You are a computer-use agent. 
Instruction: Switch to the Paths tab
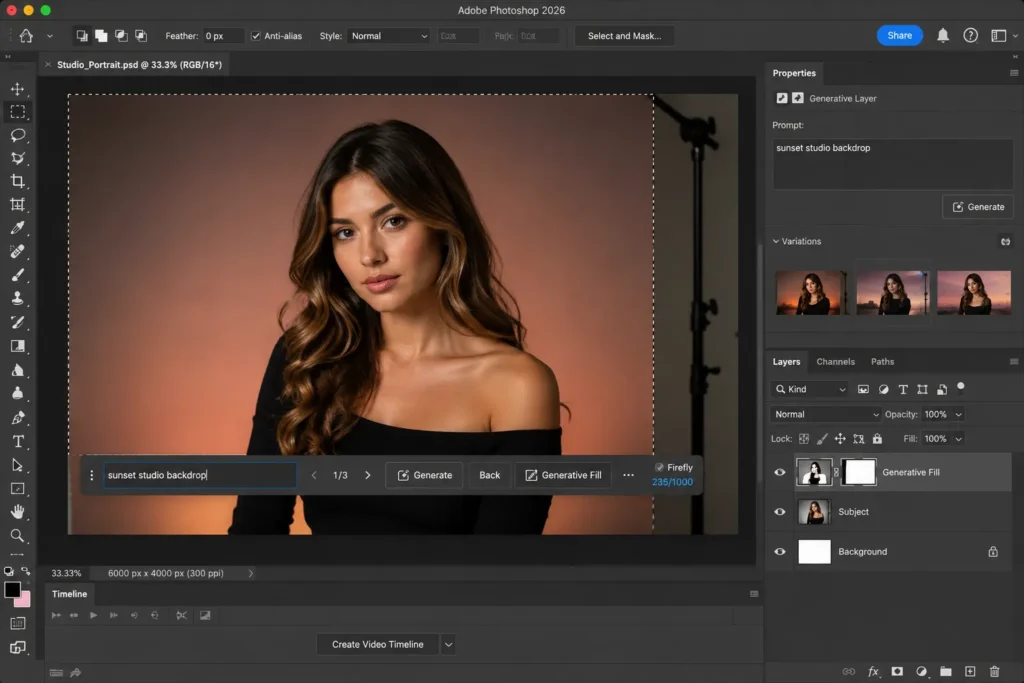(882, 362)
